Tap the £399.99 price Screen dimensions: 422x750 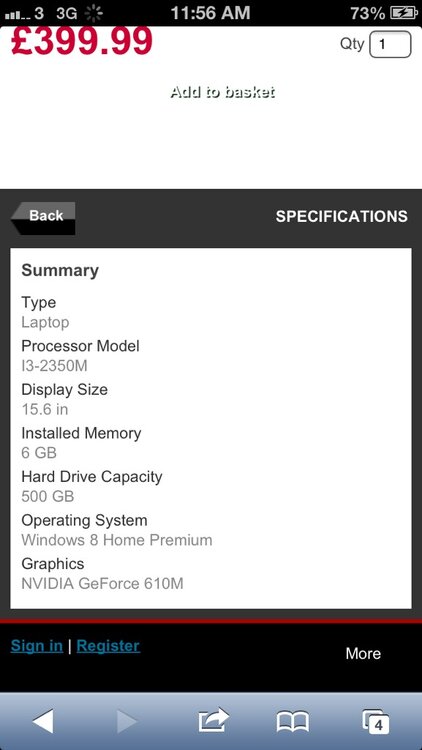81,41
